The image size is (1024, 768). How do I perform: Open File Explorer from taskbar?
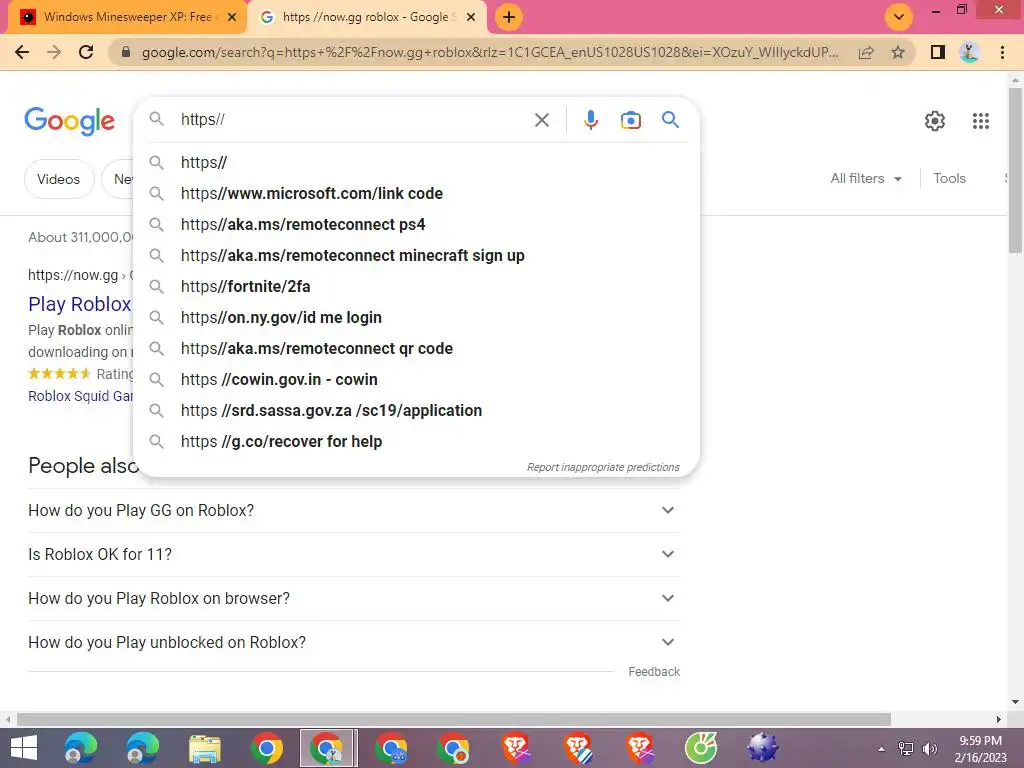[x=204, y=748]
